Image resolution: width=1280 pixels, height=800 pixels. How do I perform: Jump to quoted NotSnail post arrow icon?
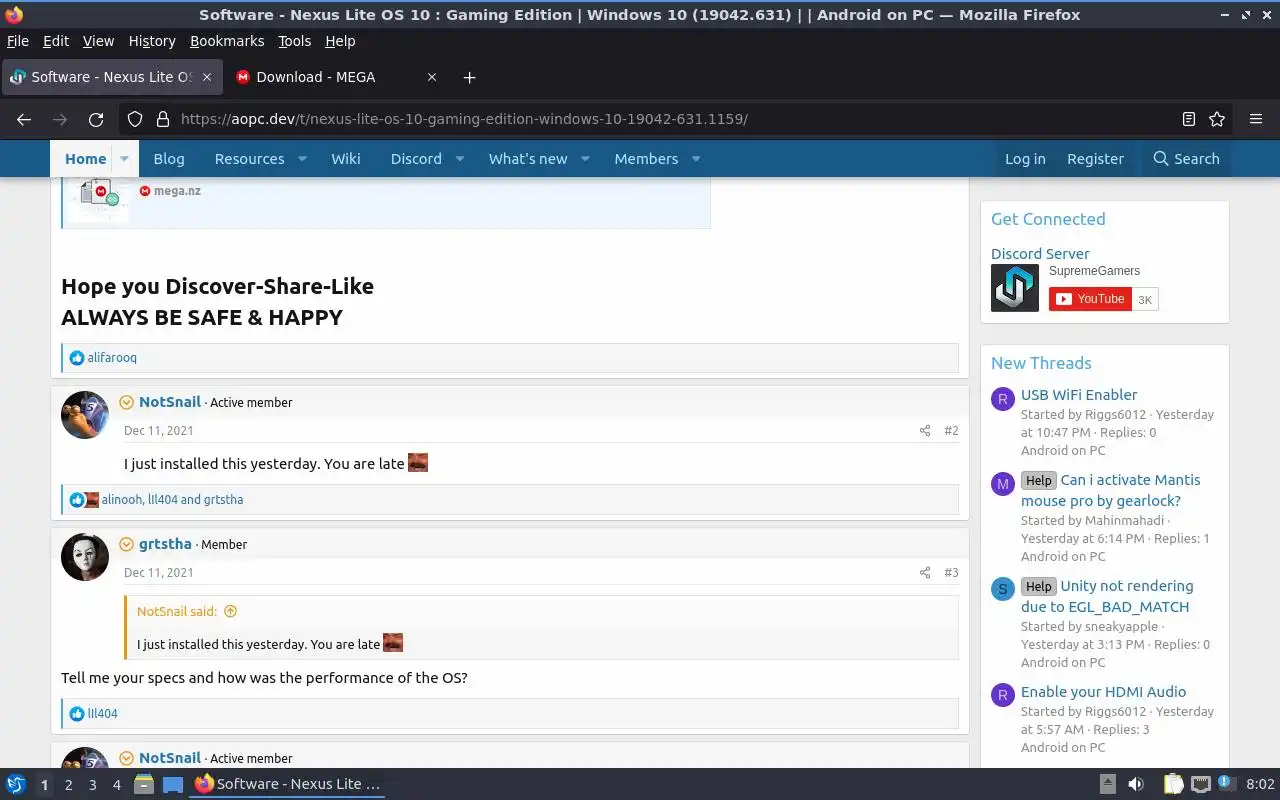230,611
